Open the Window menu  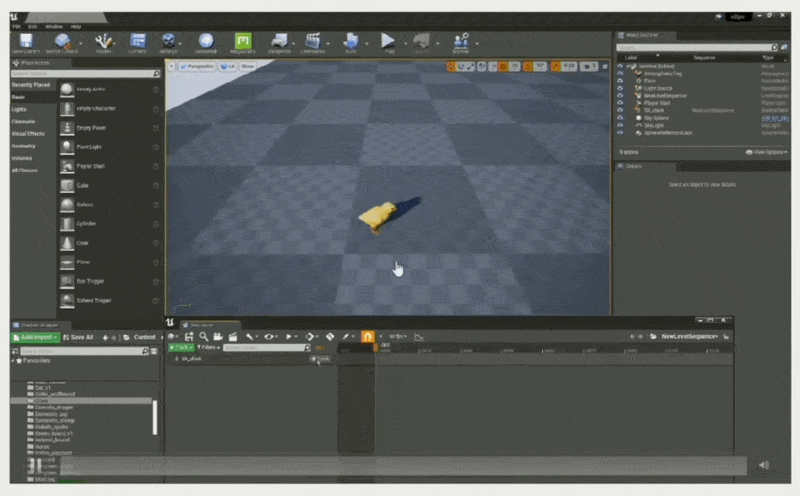53,26
